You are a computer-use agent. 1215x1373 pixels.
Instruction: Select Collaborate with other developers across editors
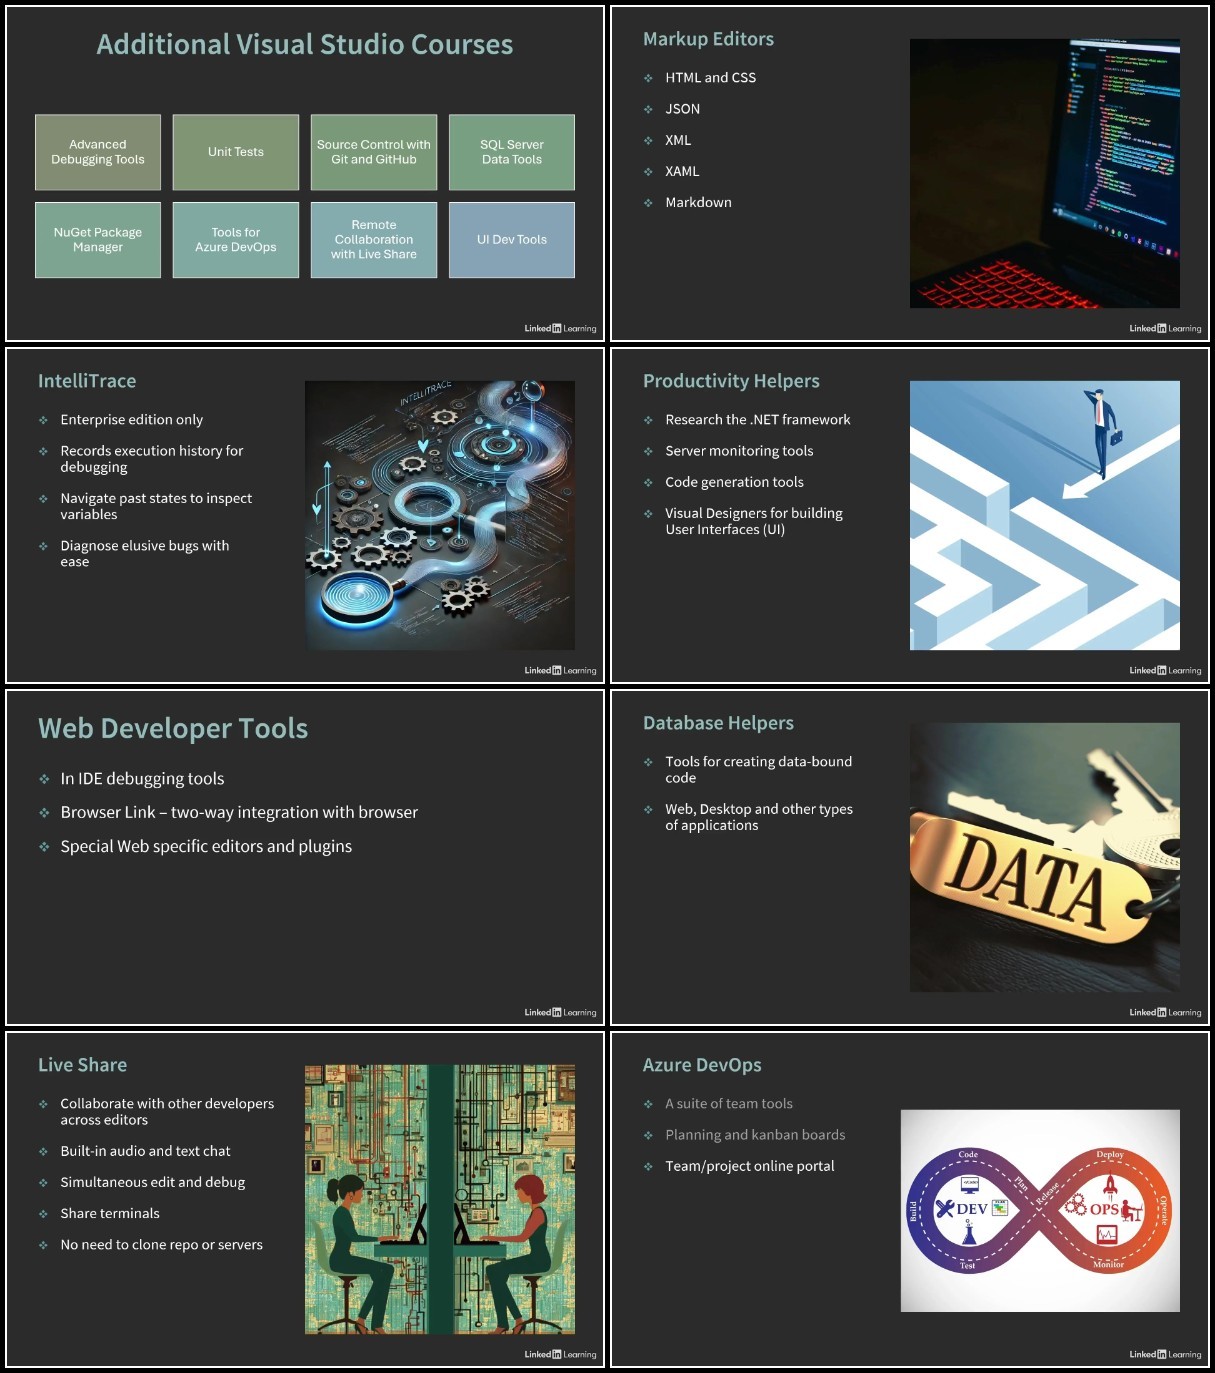point(167,1112)
